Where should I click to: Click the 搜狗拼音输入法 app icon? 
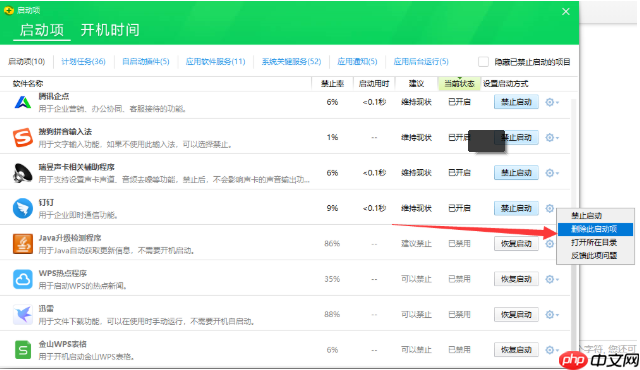point(23,137)
